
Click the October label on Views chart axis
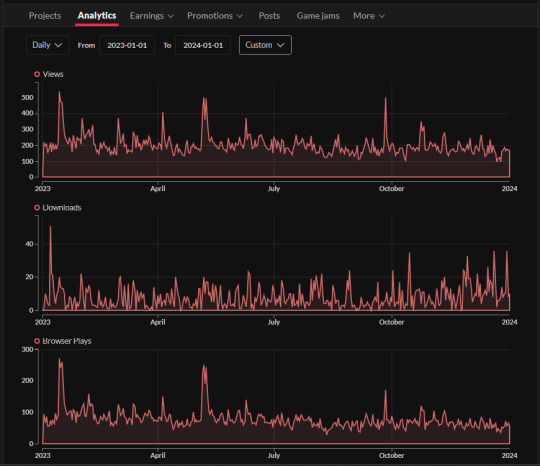392,189
